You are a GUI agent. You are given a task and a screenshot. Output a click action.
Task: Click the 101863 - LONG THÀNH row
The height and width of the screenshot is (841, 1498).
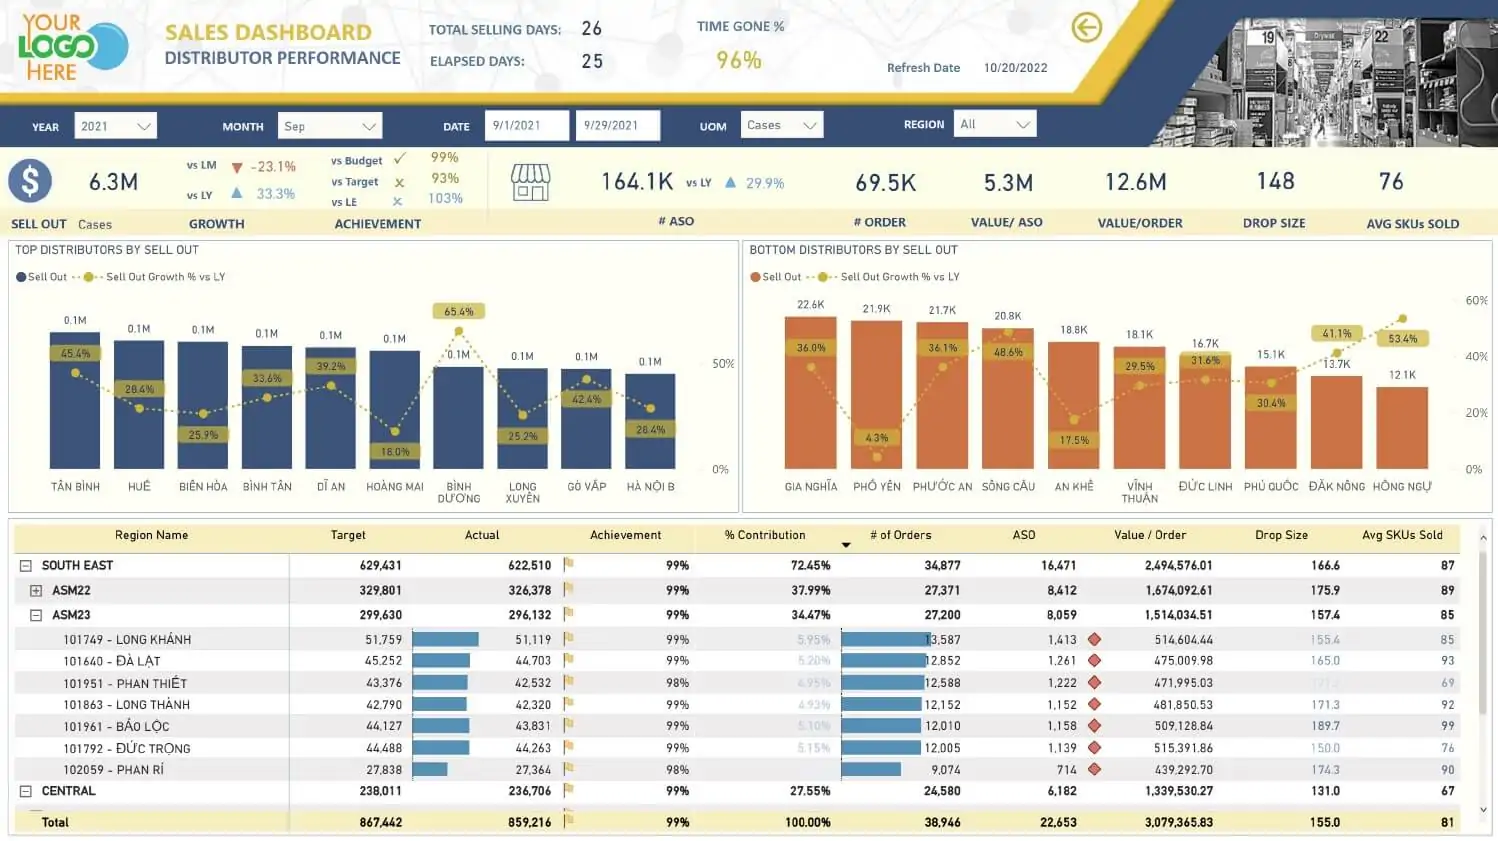click(x=737, y=704)
